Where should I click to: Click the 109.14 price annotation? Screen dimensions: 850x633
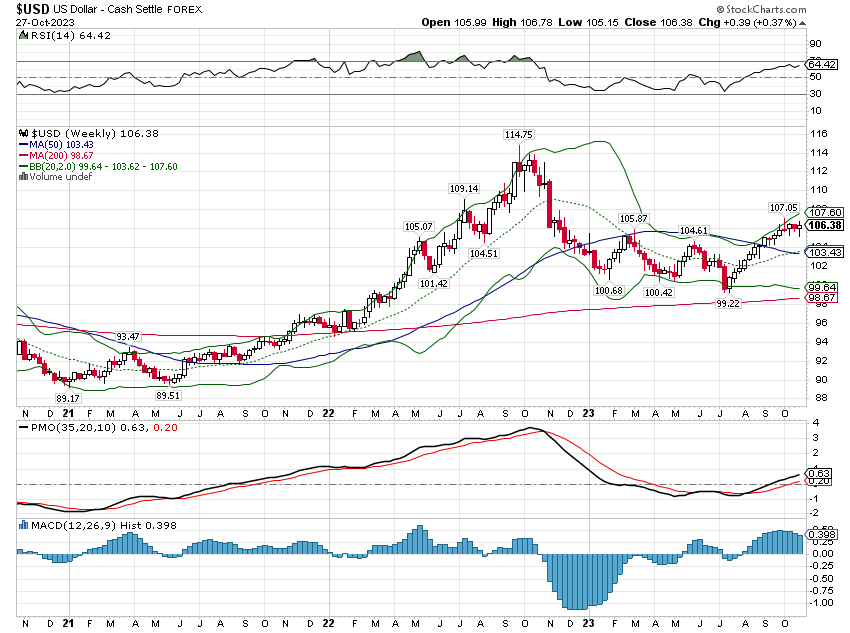pyautogui.click(x=464, y=189)
